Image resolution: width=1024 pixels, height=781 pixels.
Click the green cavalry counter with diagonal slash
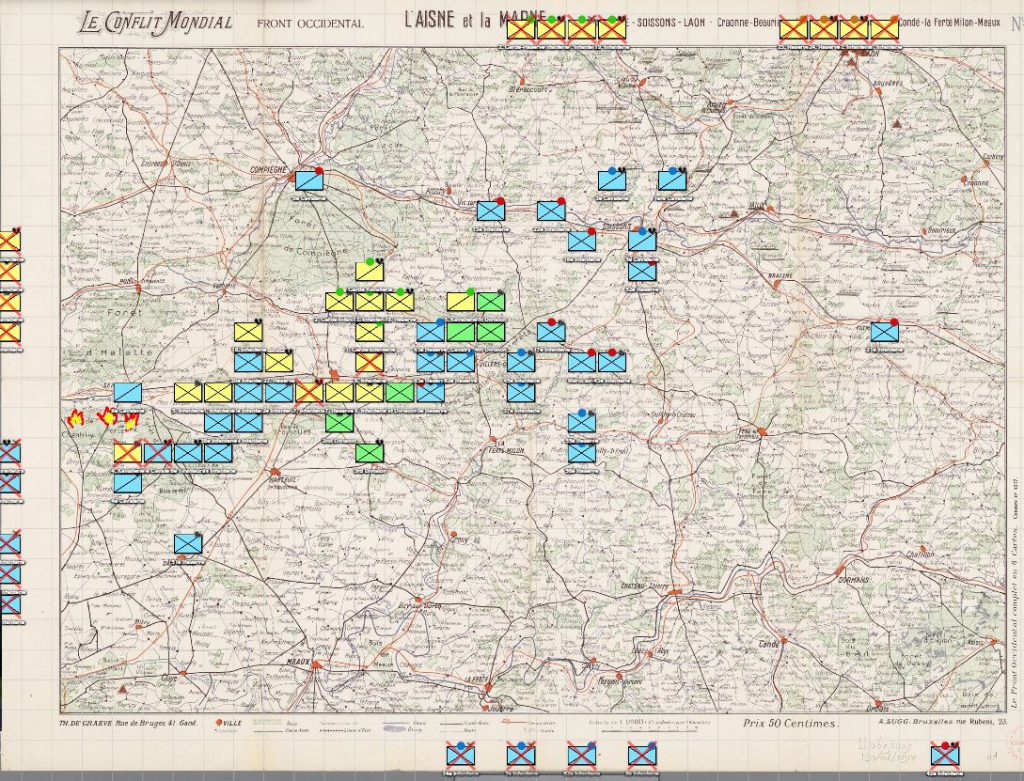point(490,301)
